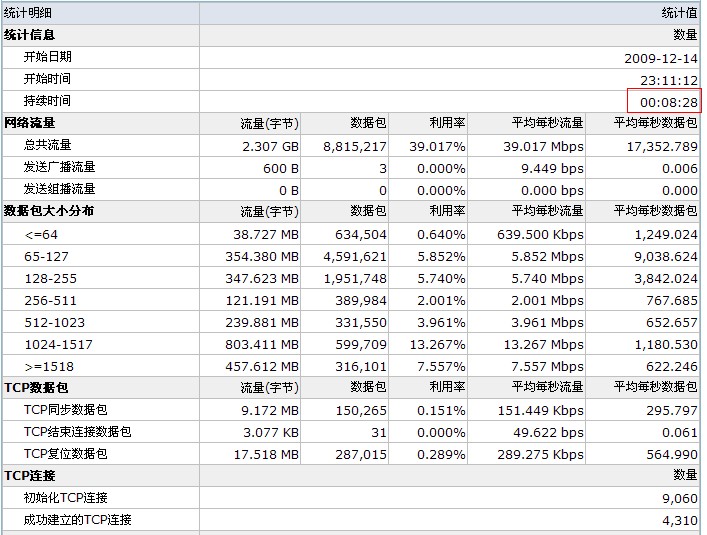Click the 2.307 GB total traffic cell

(270, 146)
